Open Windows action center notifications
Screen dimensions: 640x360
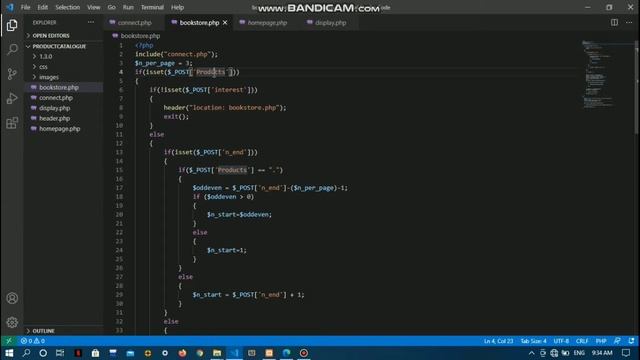(x=626, y=353)
